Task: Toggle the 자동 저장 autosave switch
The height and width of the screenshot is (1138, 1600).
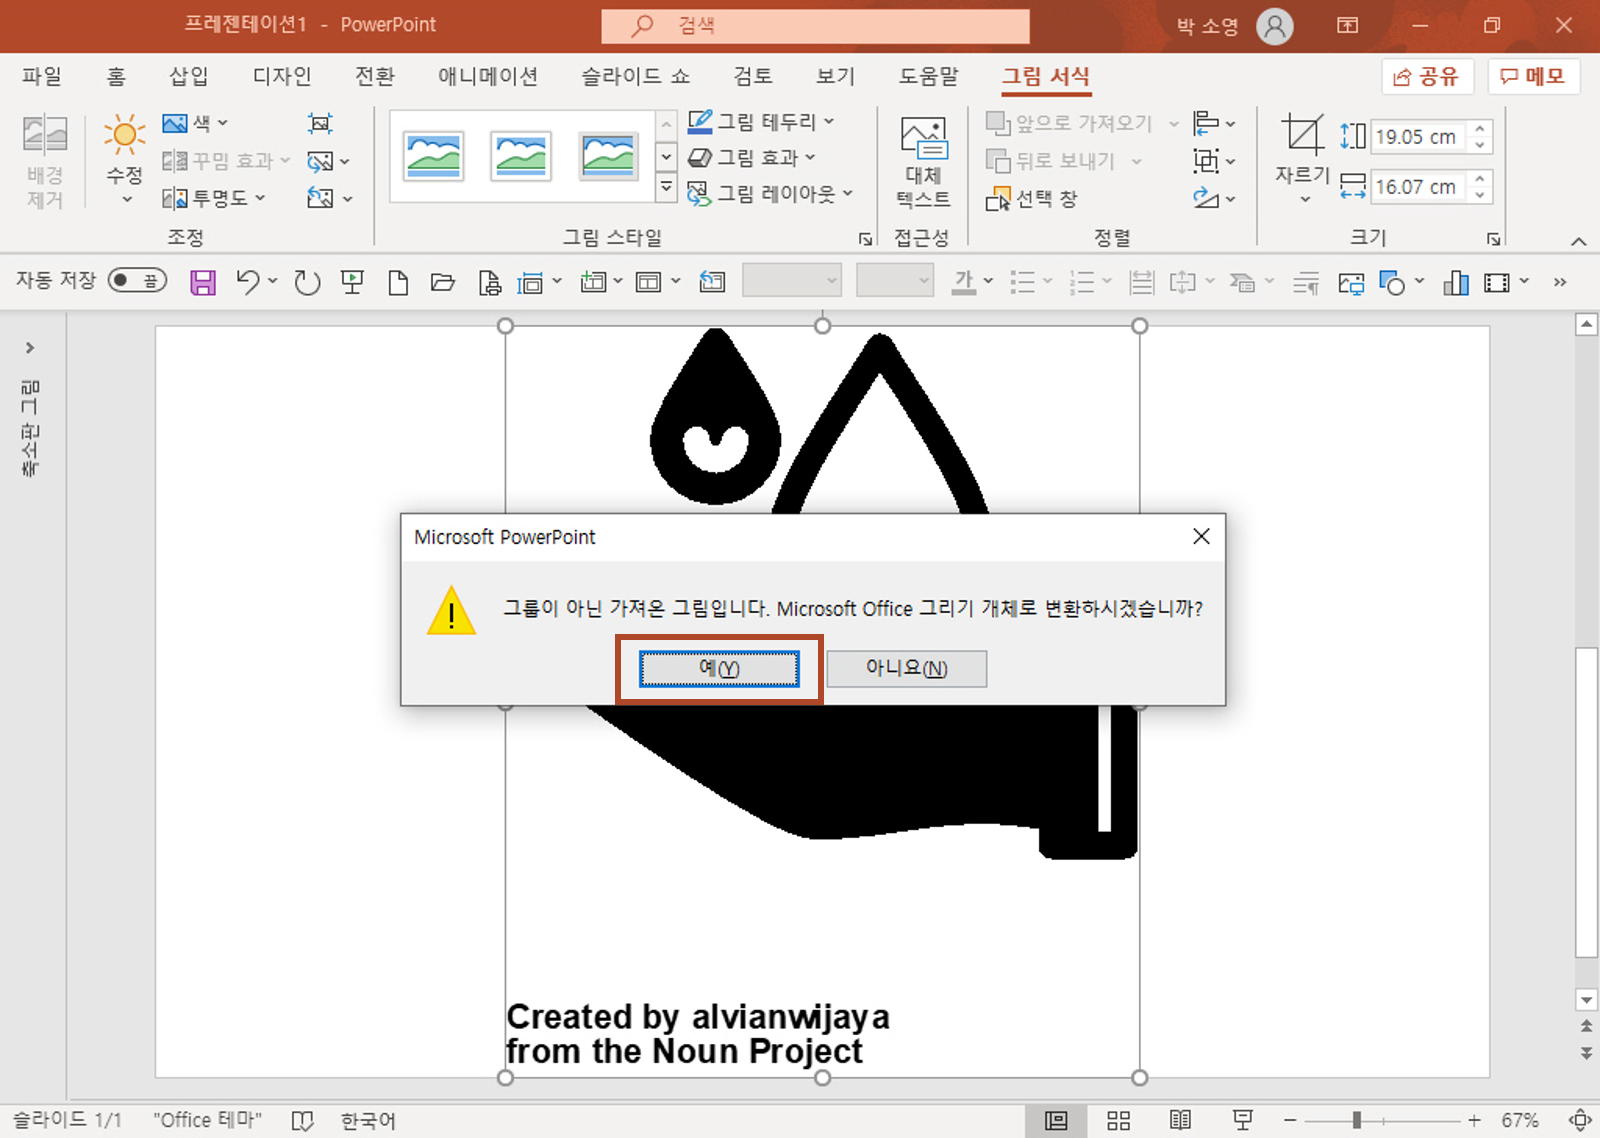Action: tap(138, 281)
